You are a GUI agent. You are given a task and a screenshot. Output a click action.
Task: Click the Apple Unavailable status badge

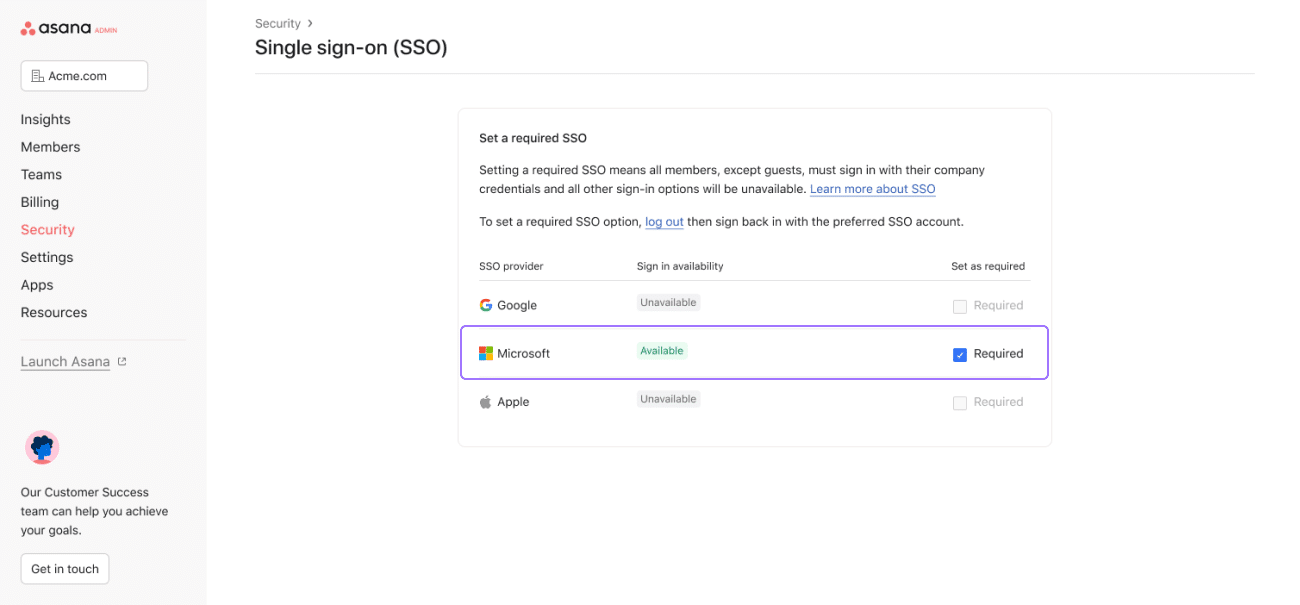pyautogui.click(x=668, y=399)
